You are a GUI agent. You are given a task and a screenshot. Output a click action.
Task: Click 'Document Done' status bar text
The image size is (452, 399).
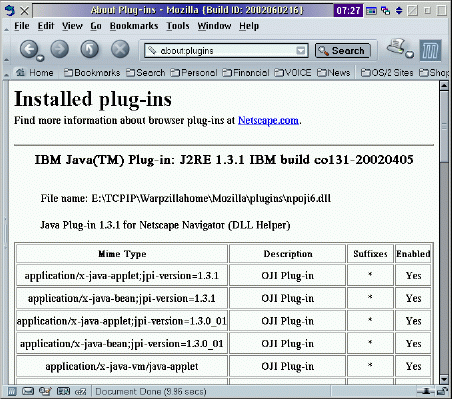click(151, 391)
